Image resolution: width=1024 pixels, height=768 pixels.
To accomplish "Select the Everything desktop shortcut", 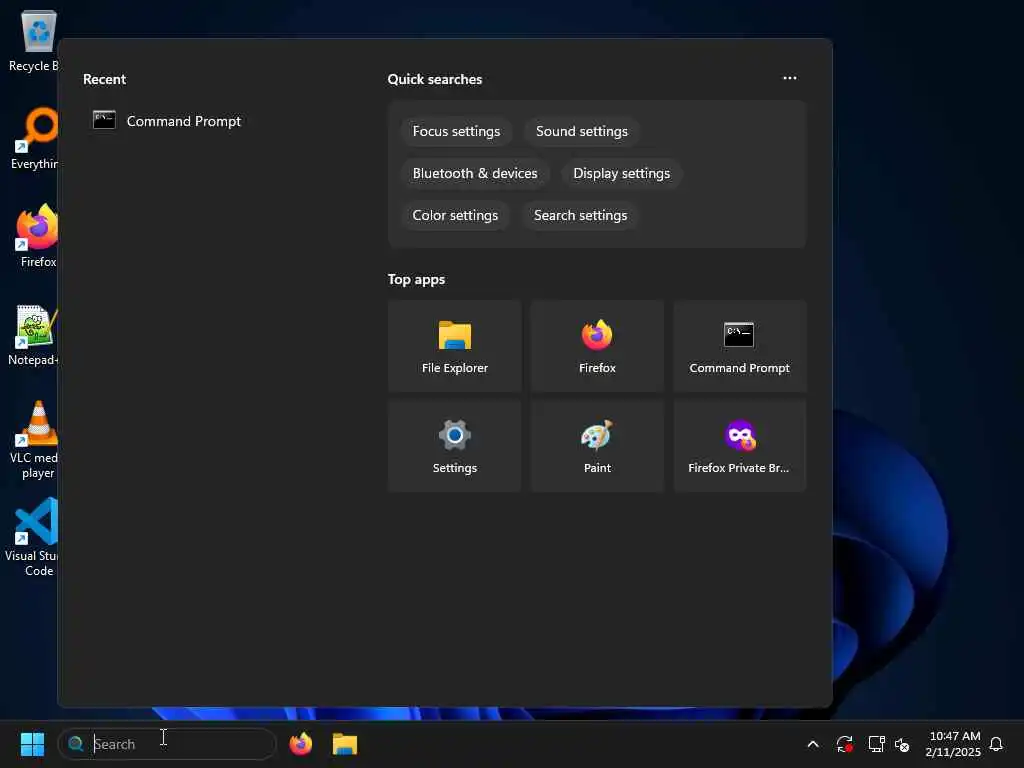I will (35, 138).
